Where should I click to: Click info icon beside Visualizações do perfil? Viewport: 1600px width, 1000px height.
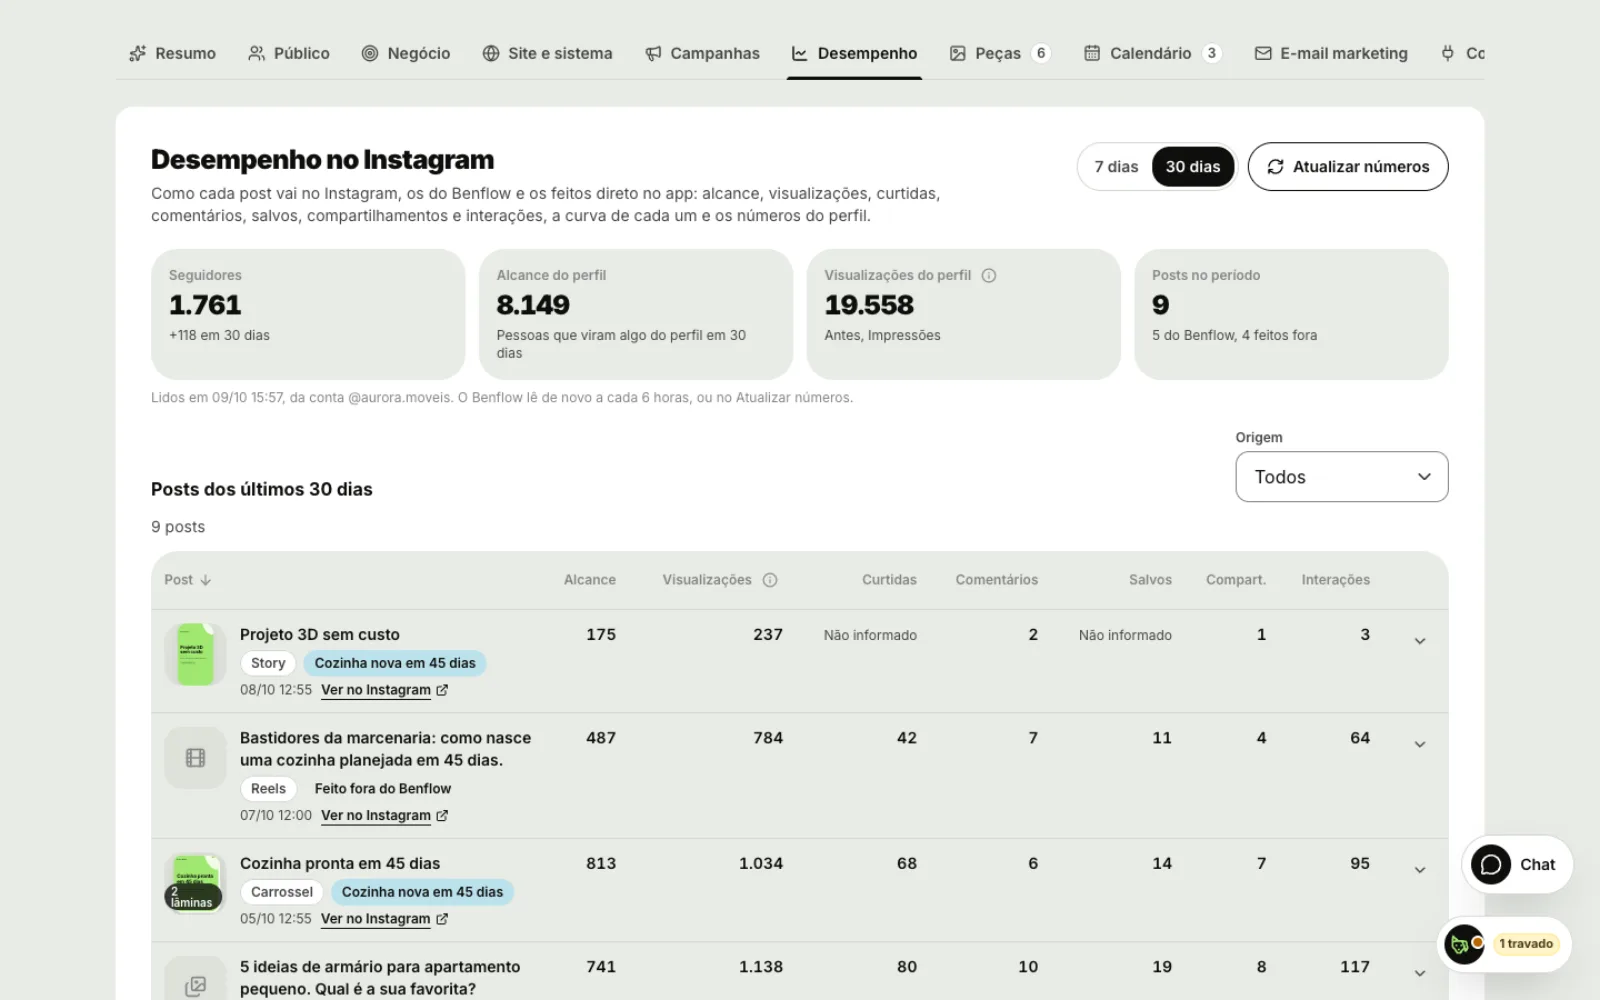pyautogui.click(x=988, y=275)
